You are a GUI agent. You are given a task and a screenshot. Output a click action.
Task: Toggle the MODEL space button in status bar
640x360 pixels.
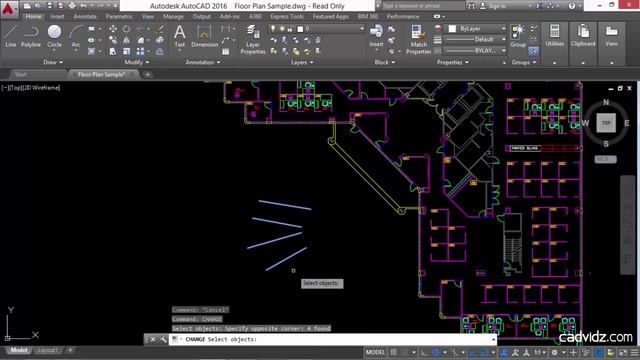375,352
